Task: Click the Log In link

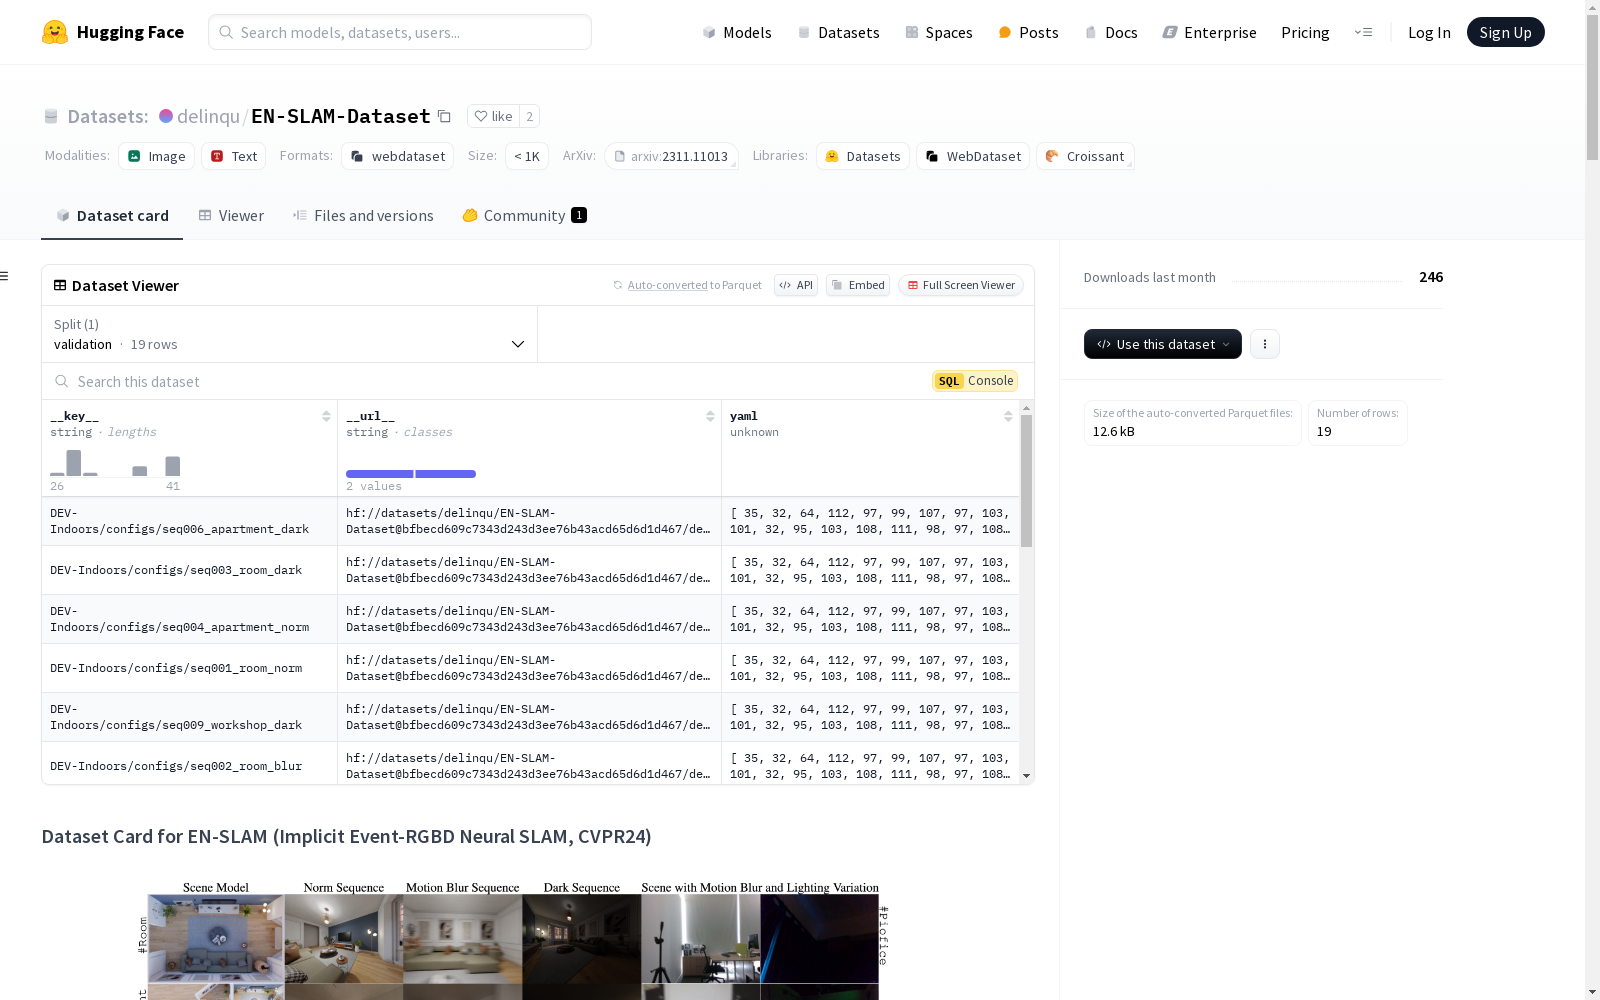Action: coord(1429,32)
